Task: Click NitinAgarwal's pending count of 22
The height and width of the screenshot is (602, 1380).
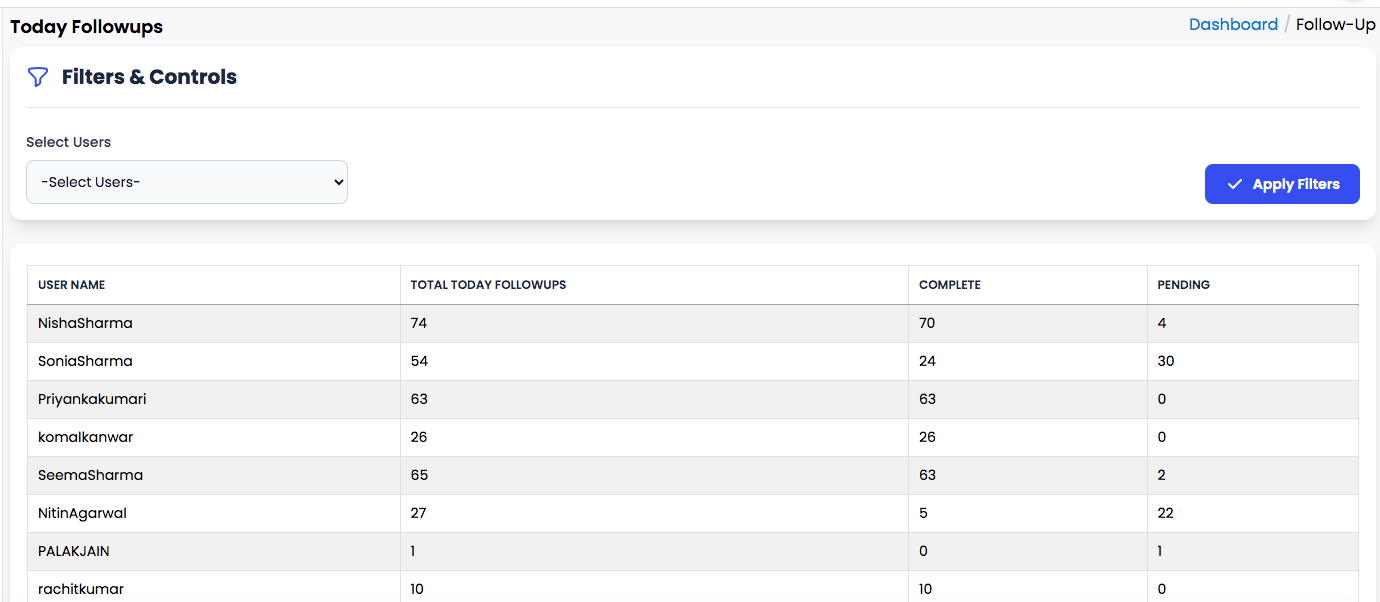Action: click(1165, 513)
